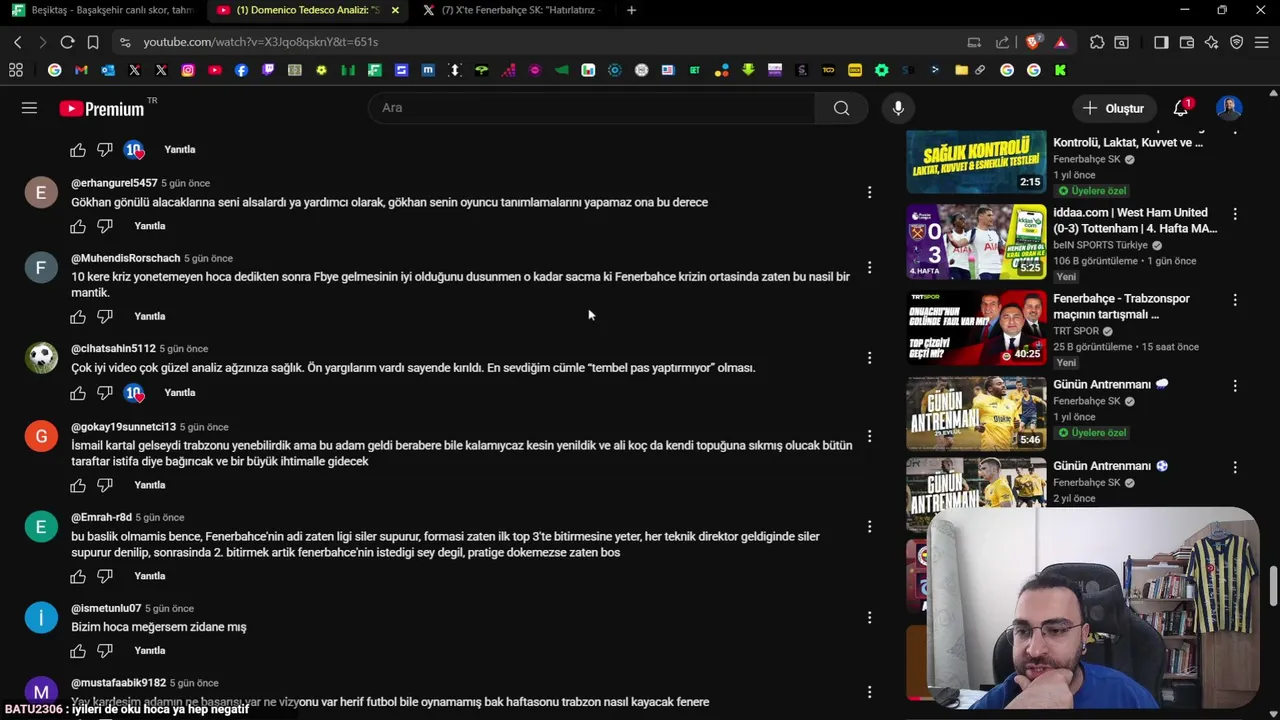1280x720 pixels.
Task: Reply to @gokay19sunnetci13's comment
Action: pyautogui.click(x=150, y=485)
